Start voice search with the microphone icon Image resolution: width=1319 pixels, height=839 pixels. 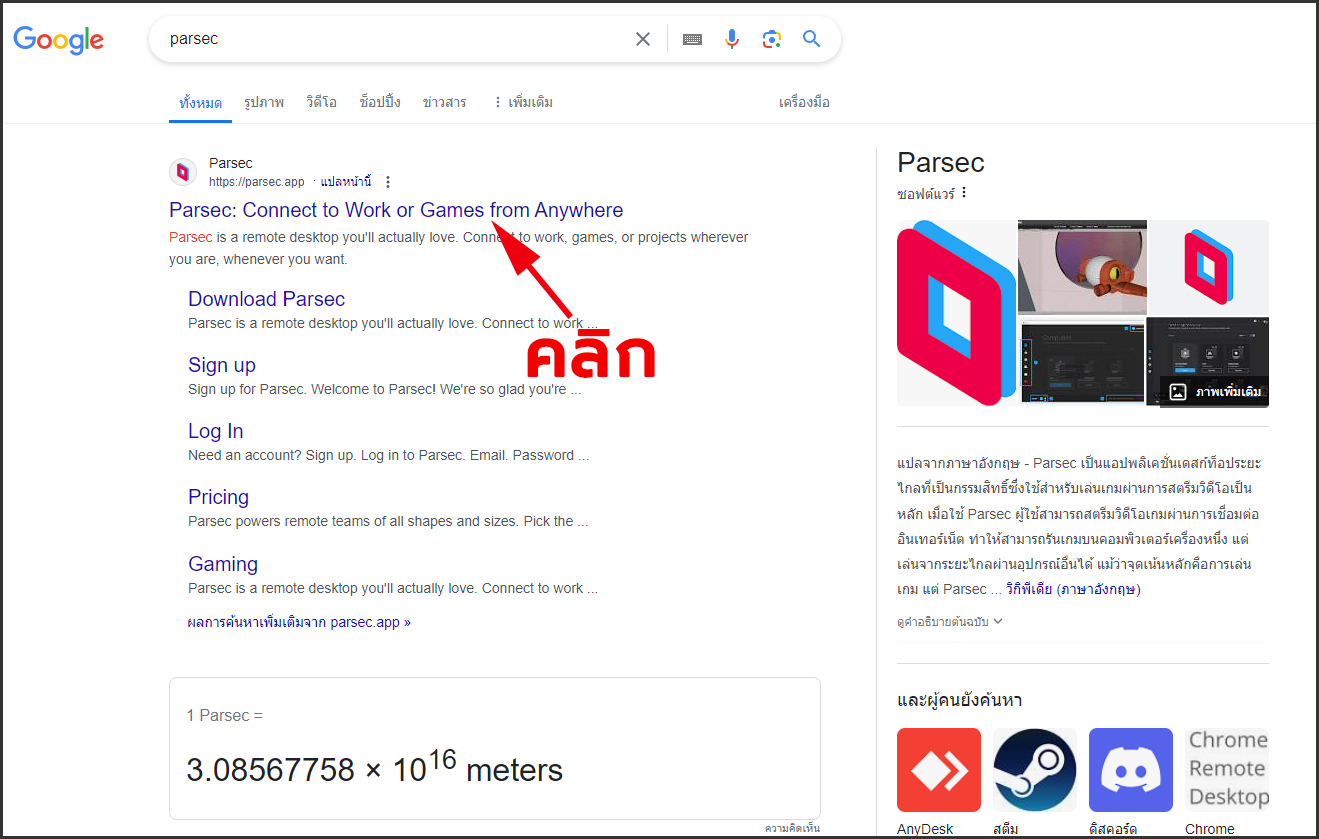point(731,38)
